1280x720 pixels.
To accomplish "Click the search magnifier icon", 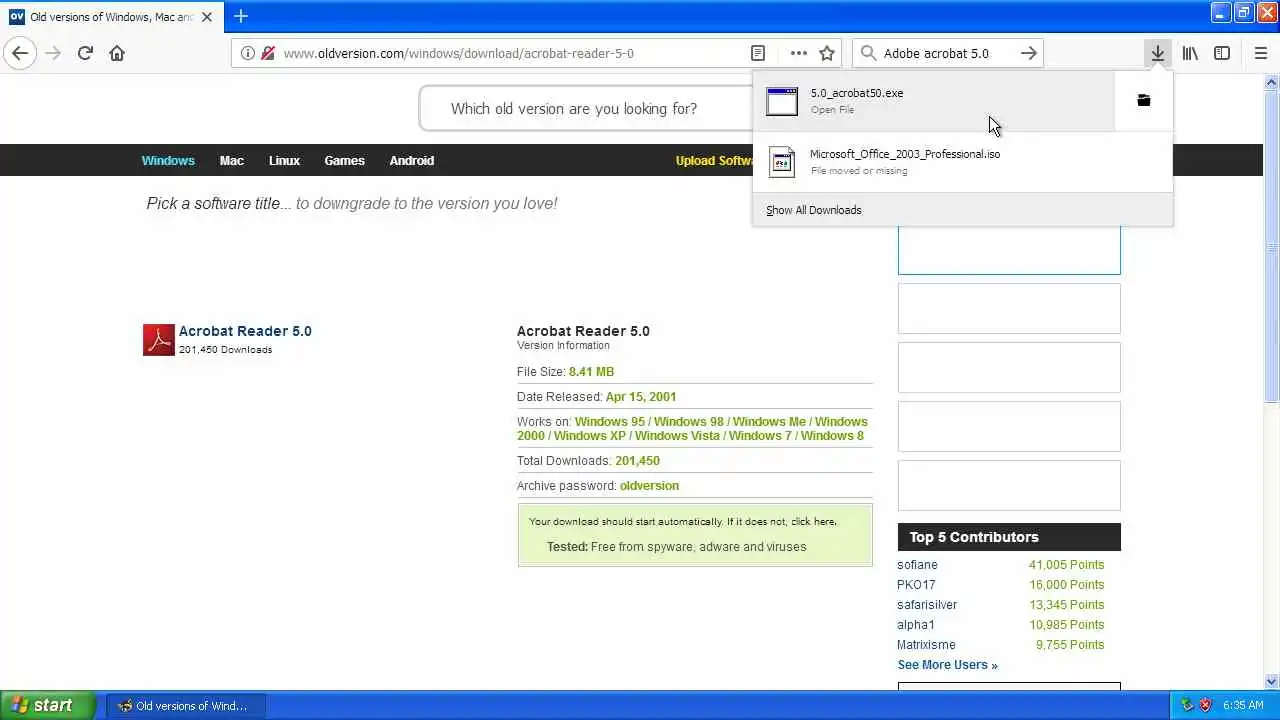I will point(868,53).
